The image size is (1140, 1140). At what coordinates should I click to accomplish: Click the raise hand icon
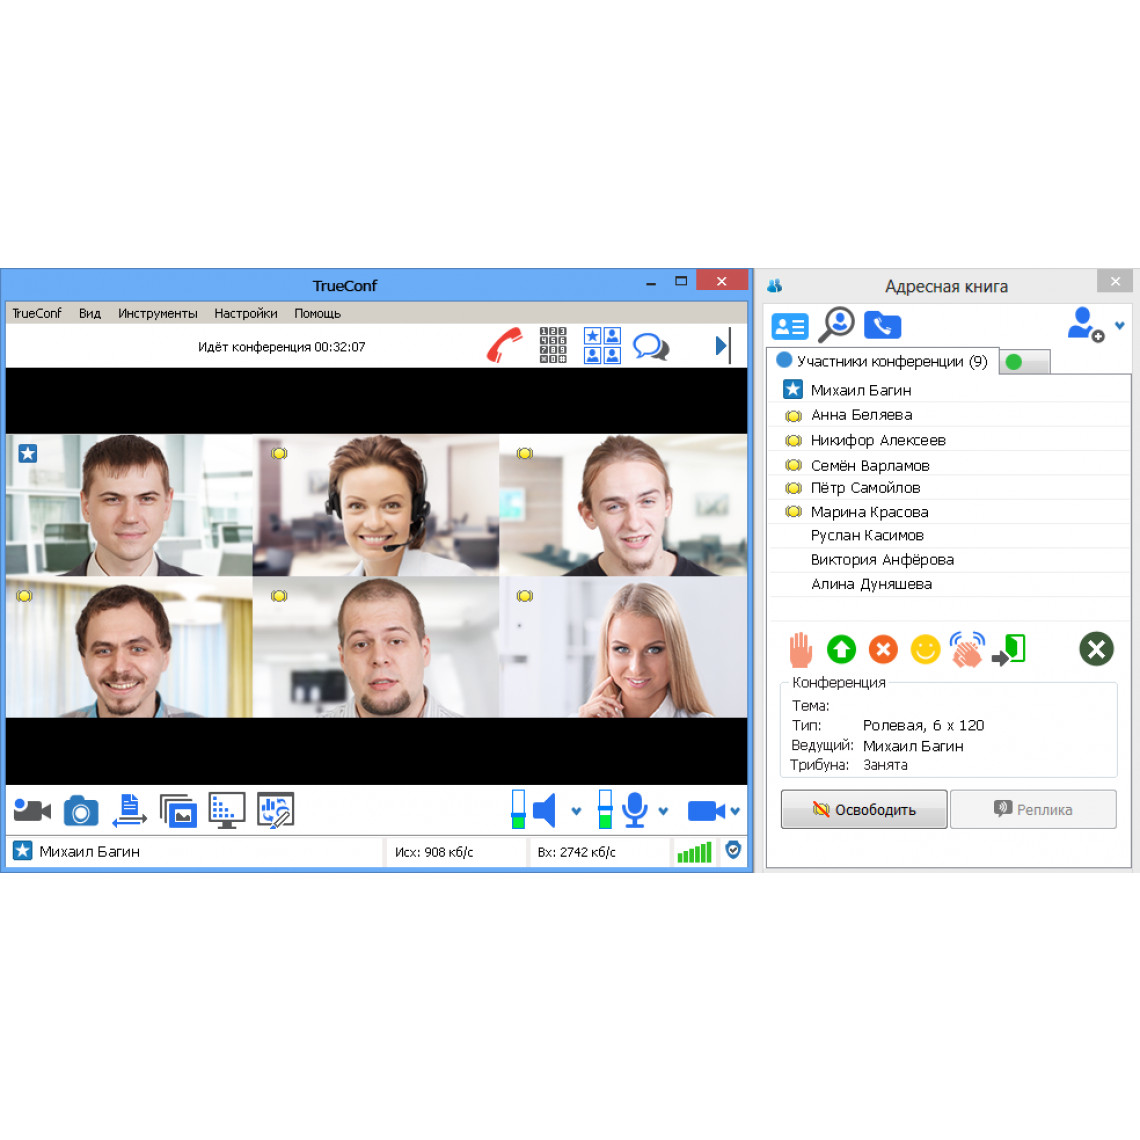[x=800, y=649]
